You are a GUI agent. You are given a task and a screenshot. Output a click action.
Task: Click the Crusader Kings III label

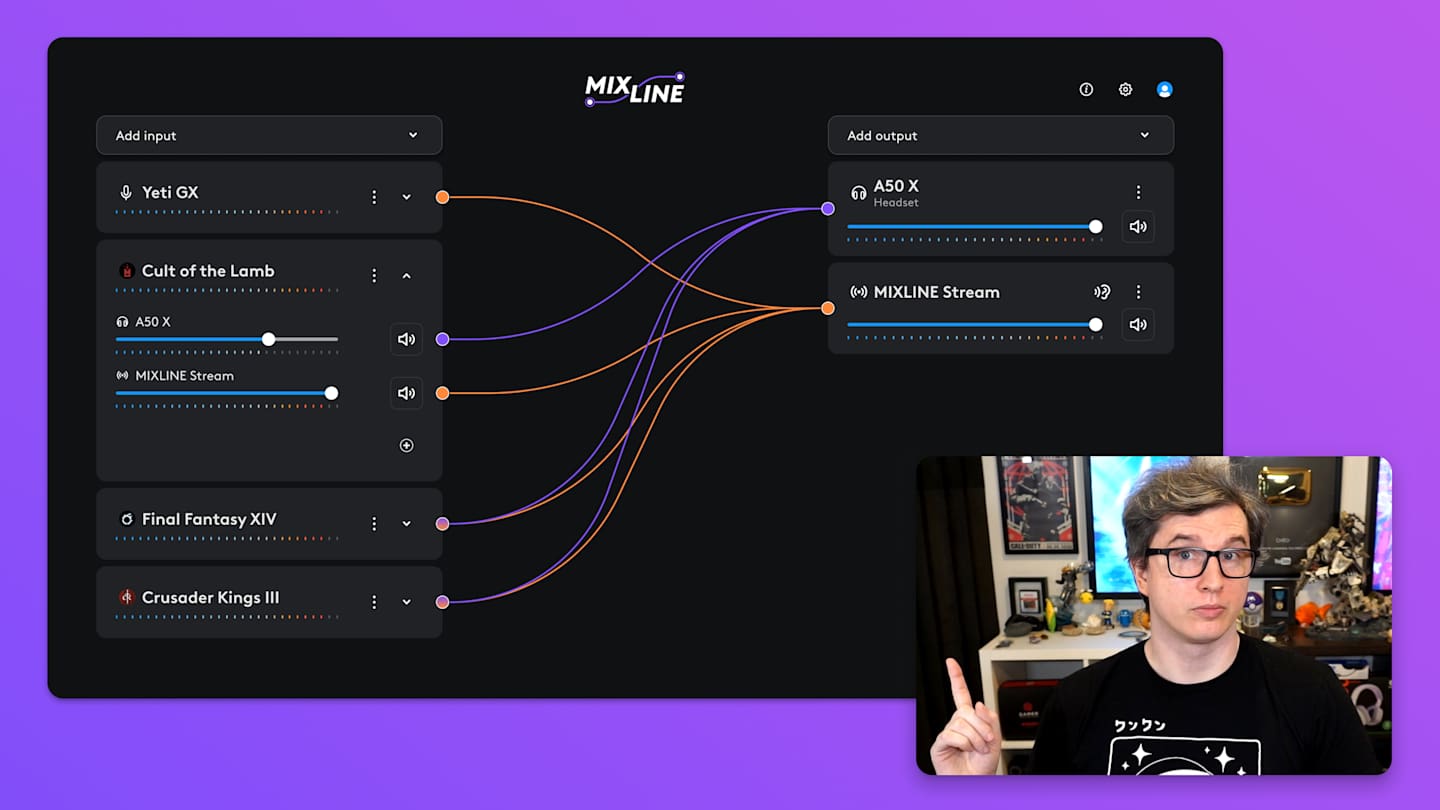[x=210, y=597]
